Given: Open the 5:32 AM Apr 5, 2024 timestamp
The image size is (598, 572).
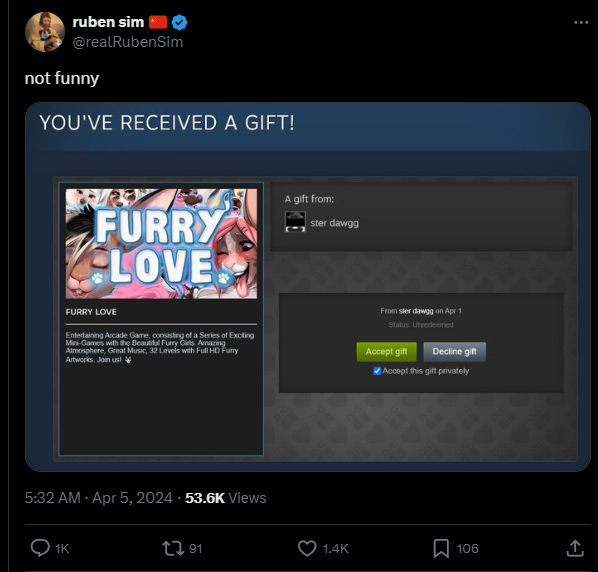Looking at the screenshot, I should click(x=99, y=498).
